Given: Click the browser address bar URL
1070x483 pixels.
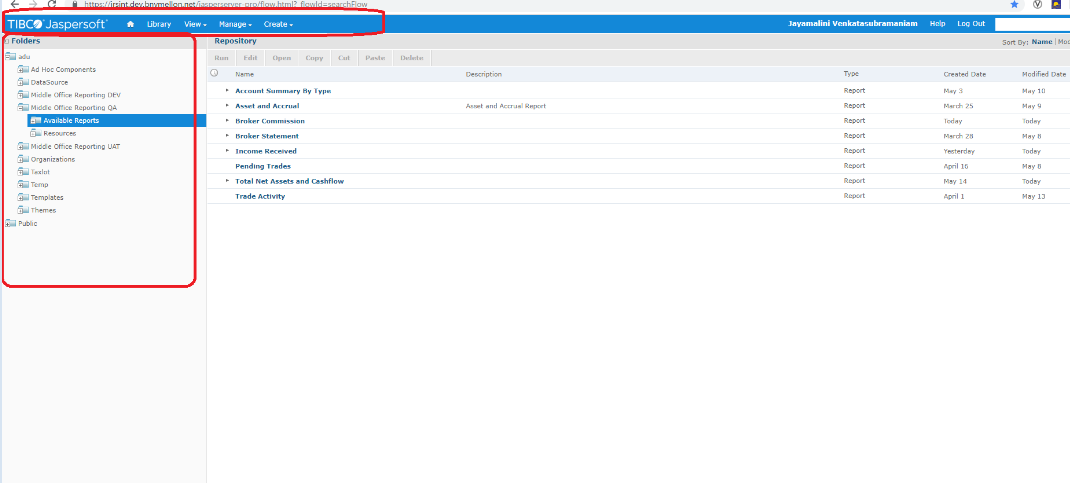Looking at the screenshot, I should point(226,4).
